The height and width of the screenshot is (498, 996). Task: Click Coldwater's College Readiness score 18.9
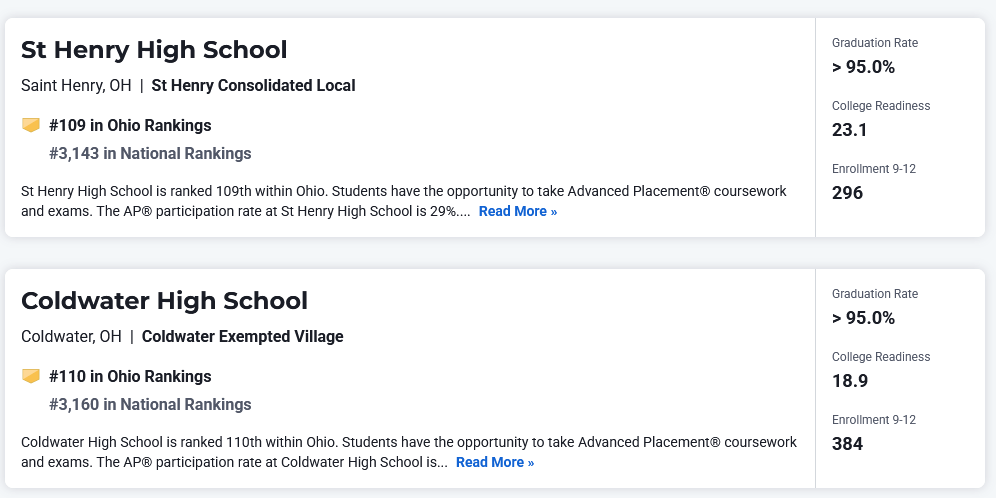849,381
